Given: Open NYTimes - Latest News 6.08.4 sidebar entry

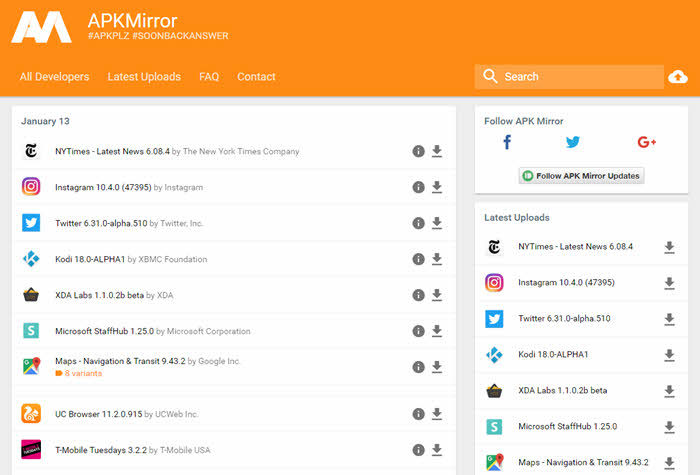Looking at the screenshot, I should (575, 246).
